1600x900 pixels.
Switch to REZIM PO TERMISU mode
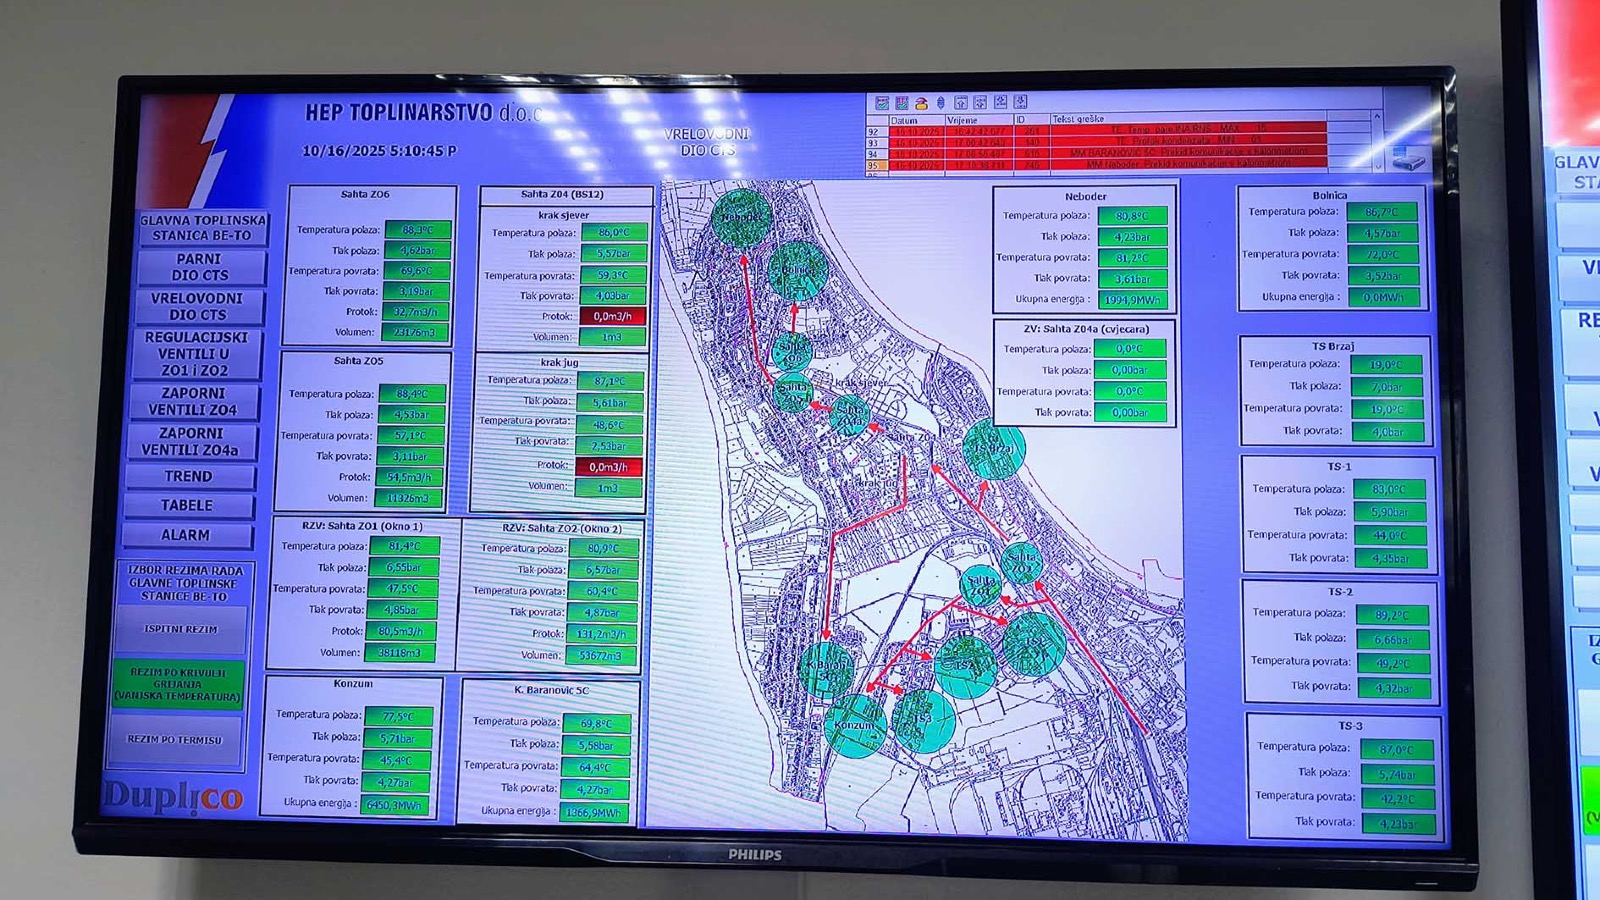[x=175, y=740]
